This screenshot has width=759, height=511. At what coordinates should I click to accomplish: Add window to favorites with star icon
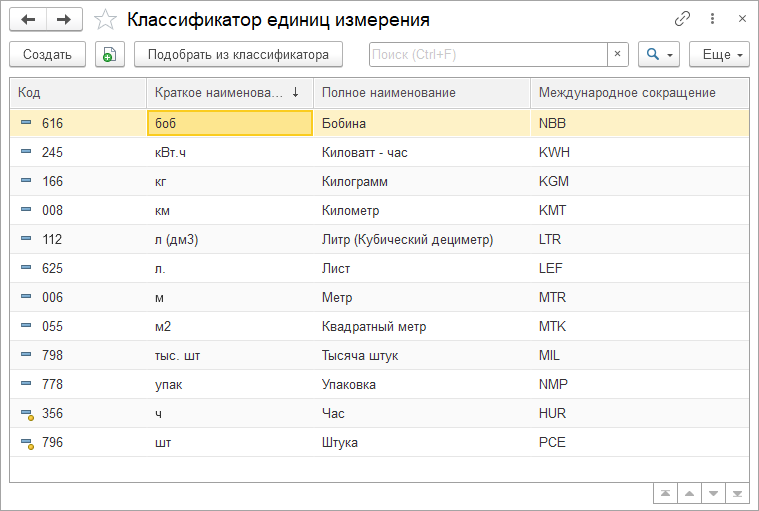point(104,19)
